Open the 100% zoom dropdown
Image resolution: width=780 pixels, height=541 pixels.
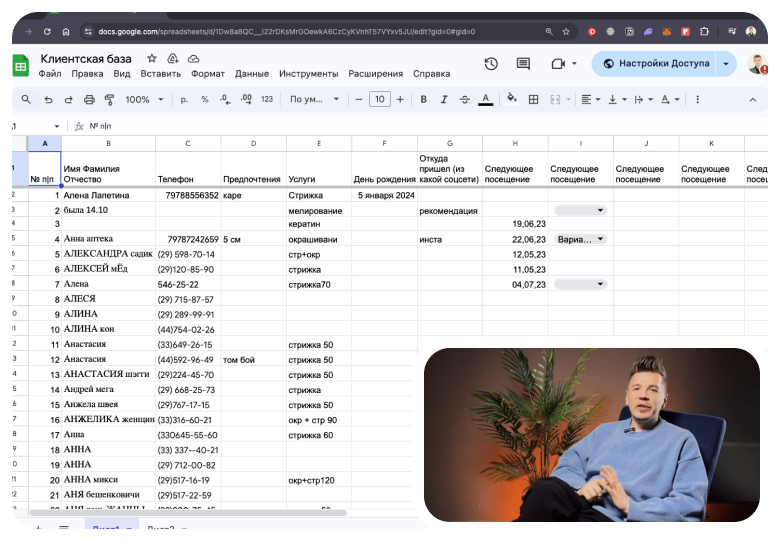(143, 100)
